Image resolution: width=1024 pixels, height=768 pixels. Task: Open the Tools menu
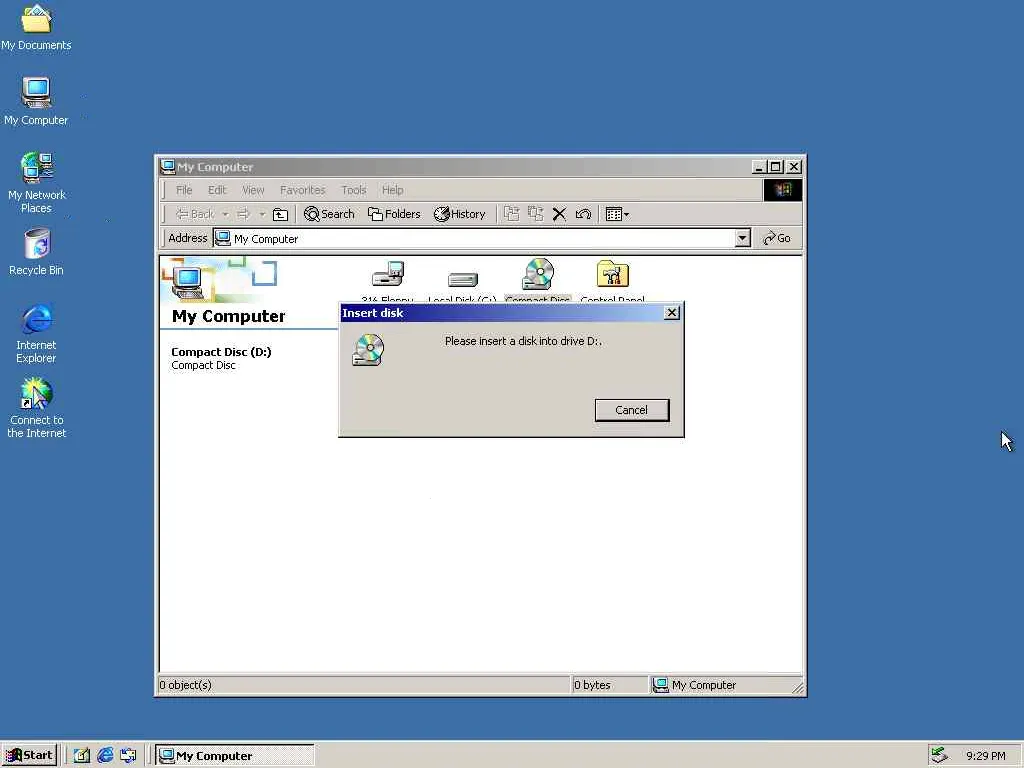click(353, 190)
